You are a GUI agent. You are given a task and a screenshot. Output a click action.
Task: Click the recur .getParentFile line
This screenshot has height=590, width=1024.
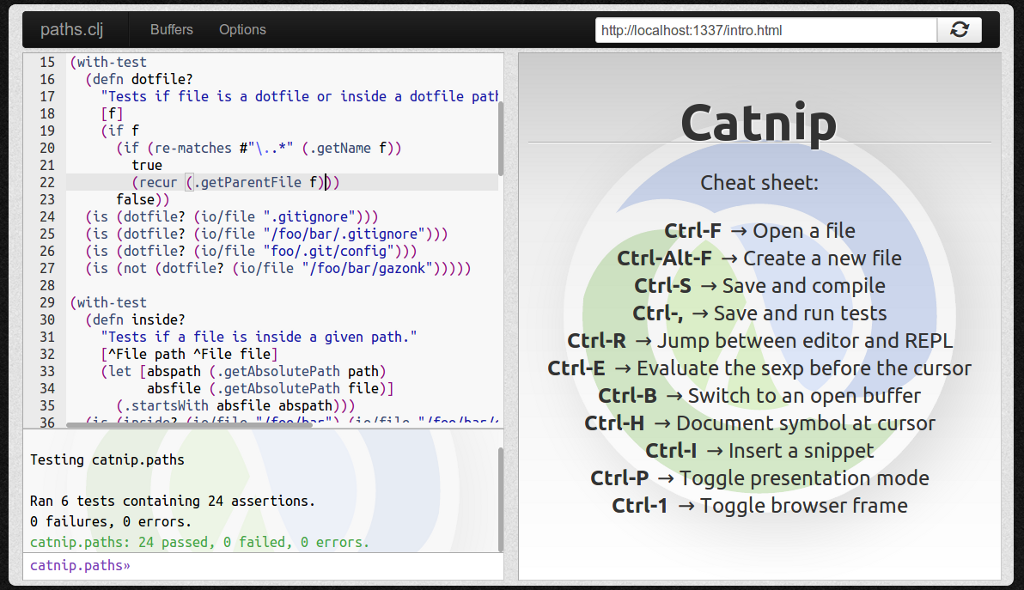pyautogui.click(x=236, y=182)
